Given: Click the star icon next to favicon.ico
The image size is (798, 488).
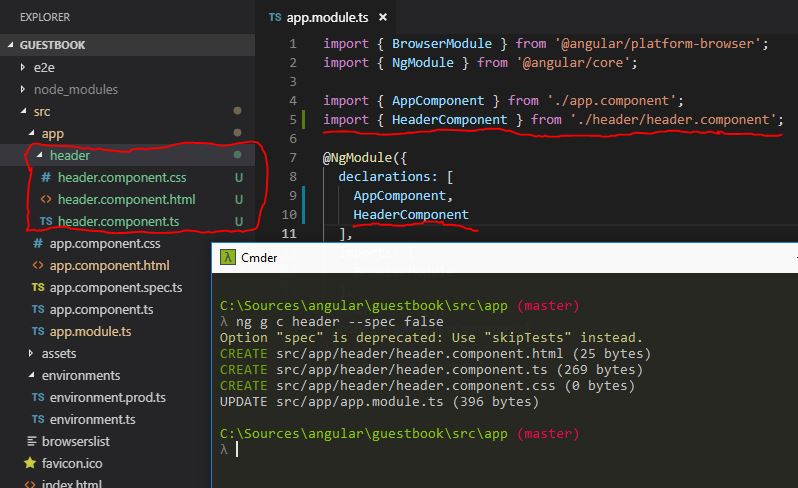Looking at the screenshot, I should 30,463.
